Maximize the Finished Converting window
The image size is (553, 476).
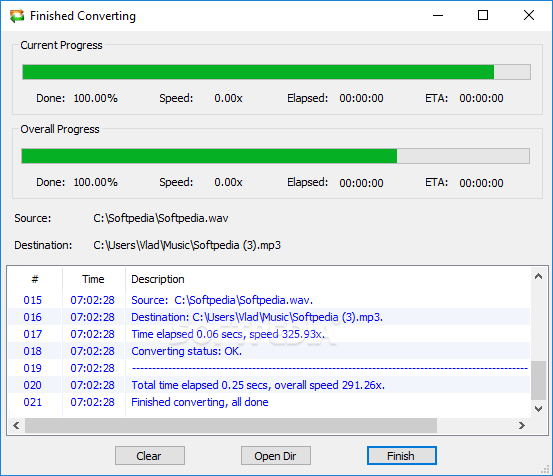pyautogui.click(x=483, y=16)
